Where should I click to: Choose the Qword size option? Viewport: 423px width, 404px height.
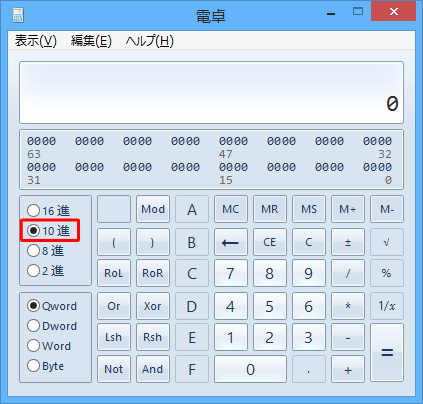tap(52, 306)
